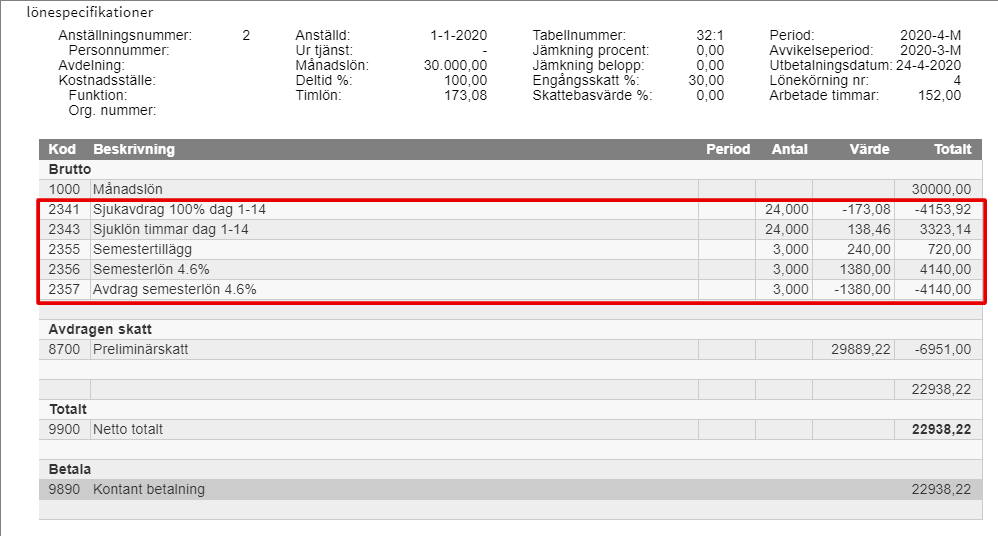998x536 pixels.
Task: Click the Antal column header
Action: pyautogui.click(x=789, y=150)
